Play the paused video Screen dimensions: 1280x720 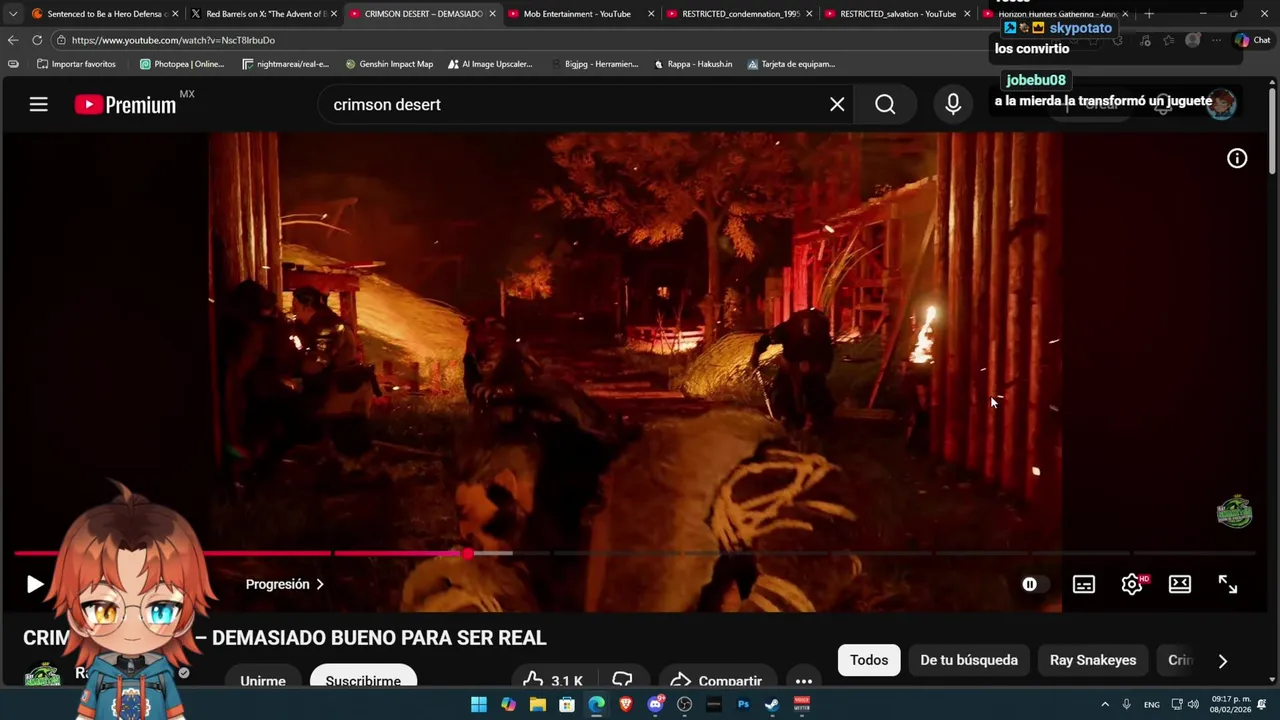click(x=35, y=584)
